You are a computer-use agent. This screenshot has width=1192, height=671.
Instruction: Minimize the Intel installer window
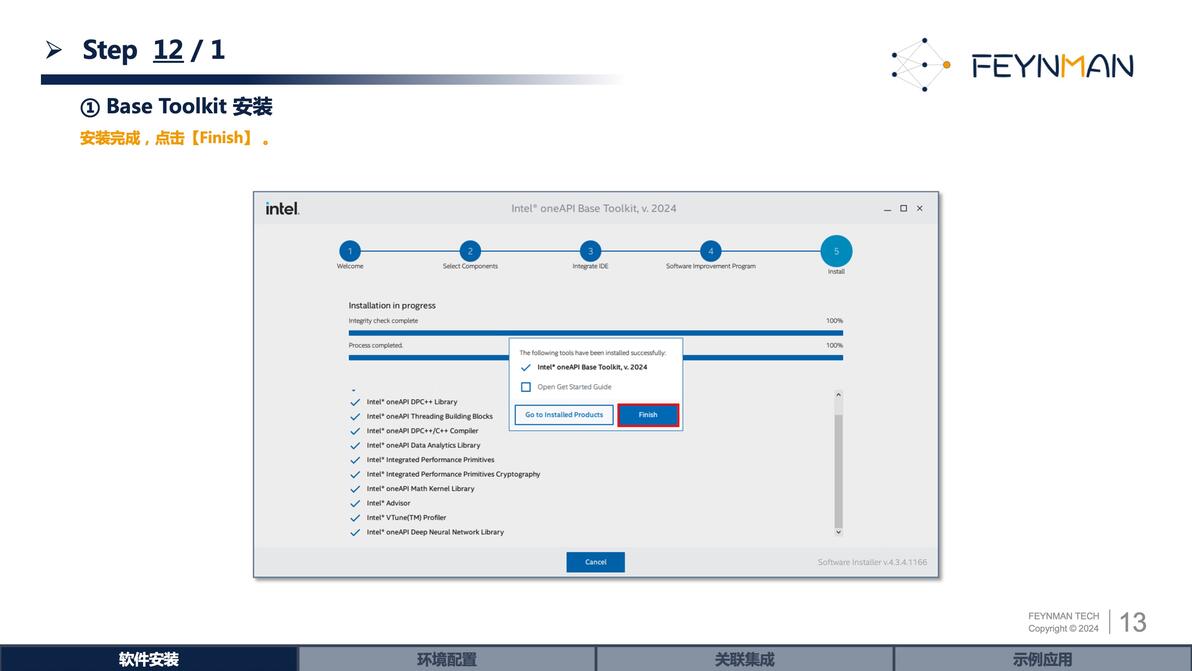tap(887, 209)
